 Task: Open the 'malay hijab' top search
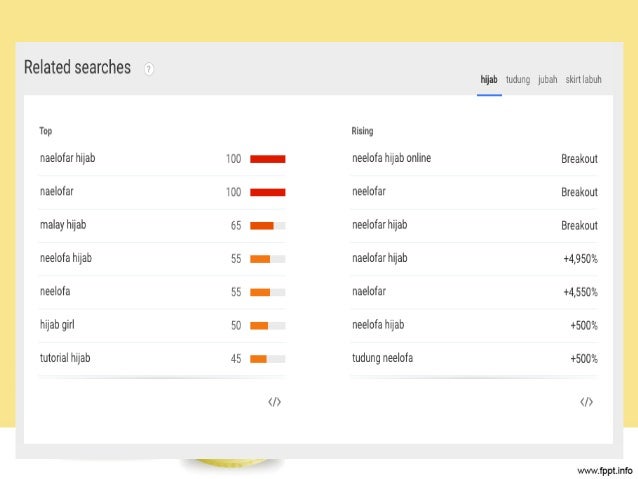63,225
